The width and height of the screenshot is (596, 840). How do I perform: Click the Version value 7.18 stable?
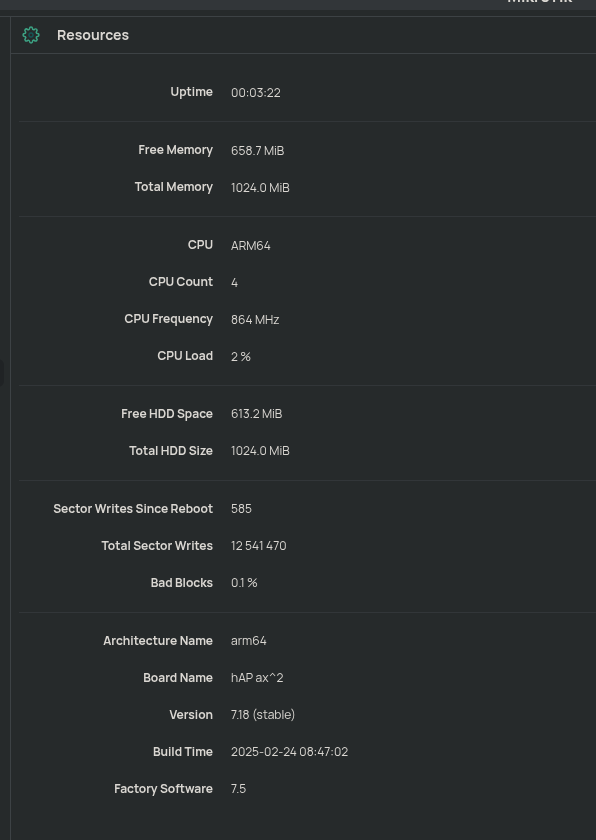click(262, 714)
